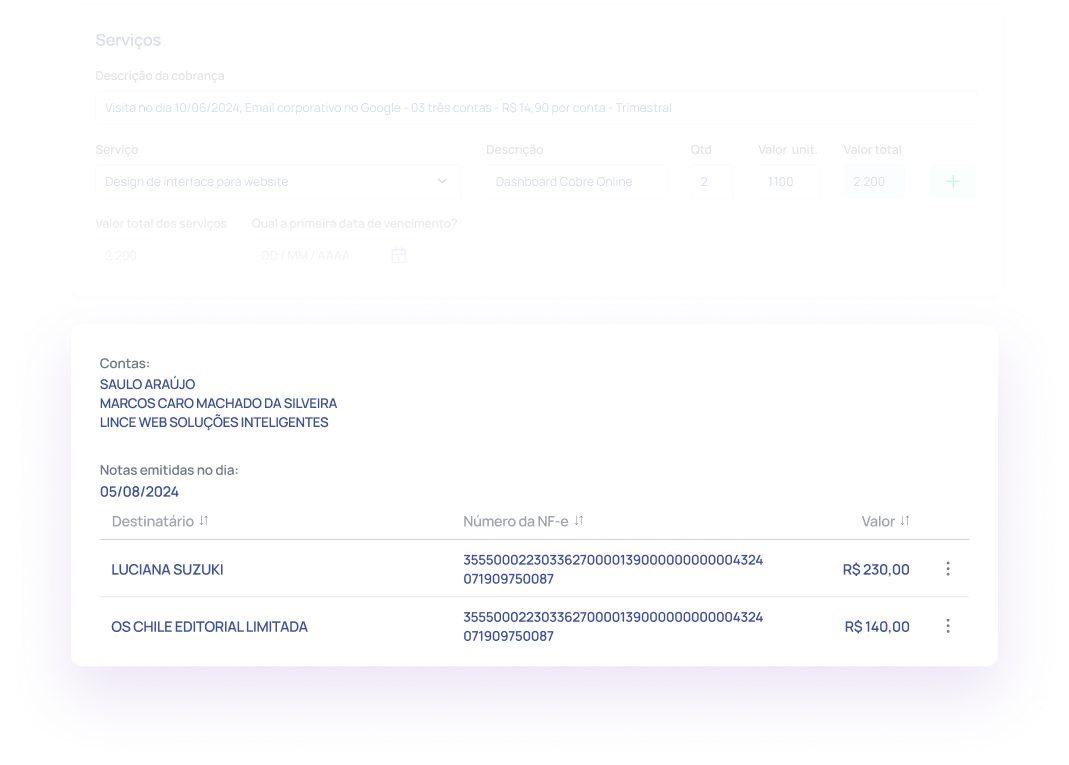Open the options menu for LUCIANA SUZUKI row
The width and height of the screenshot is (1069, 765).
pyautogui.click(x=948, y=569)
